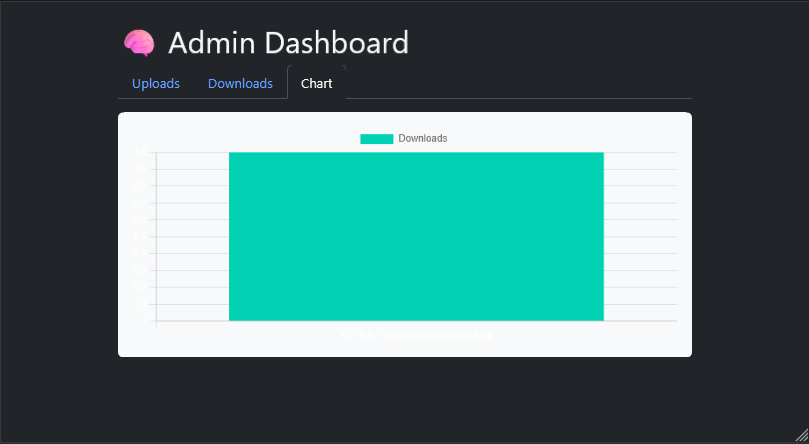Image resolution: width=809 pixels, height=444 pixels.
Task: Click the x-axis label under the bar
Action: click(416, 335)
